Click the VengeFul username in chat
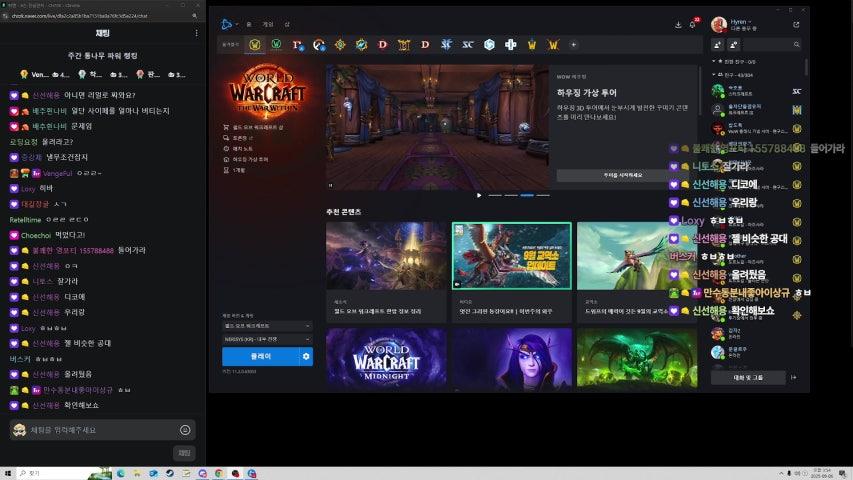This screenshot has width=853, height=480. click(58, 173)
